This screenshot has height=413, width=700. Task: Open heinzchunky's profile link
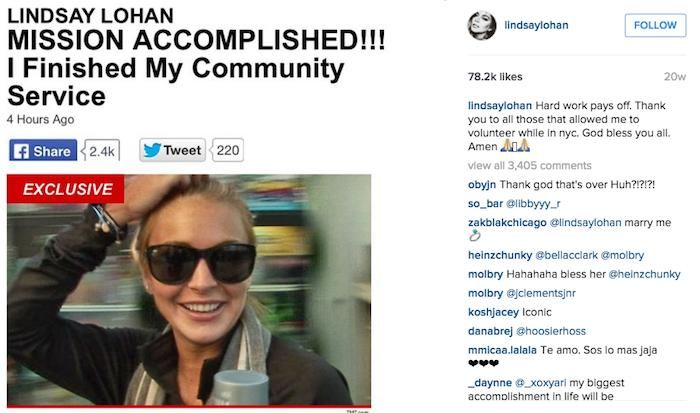pyautogui.click(x=500, y=255)
